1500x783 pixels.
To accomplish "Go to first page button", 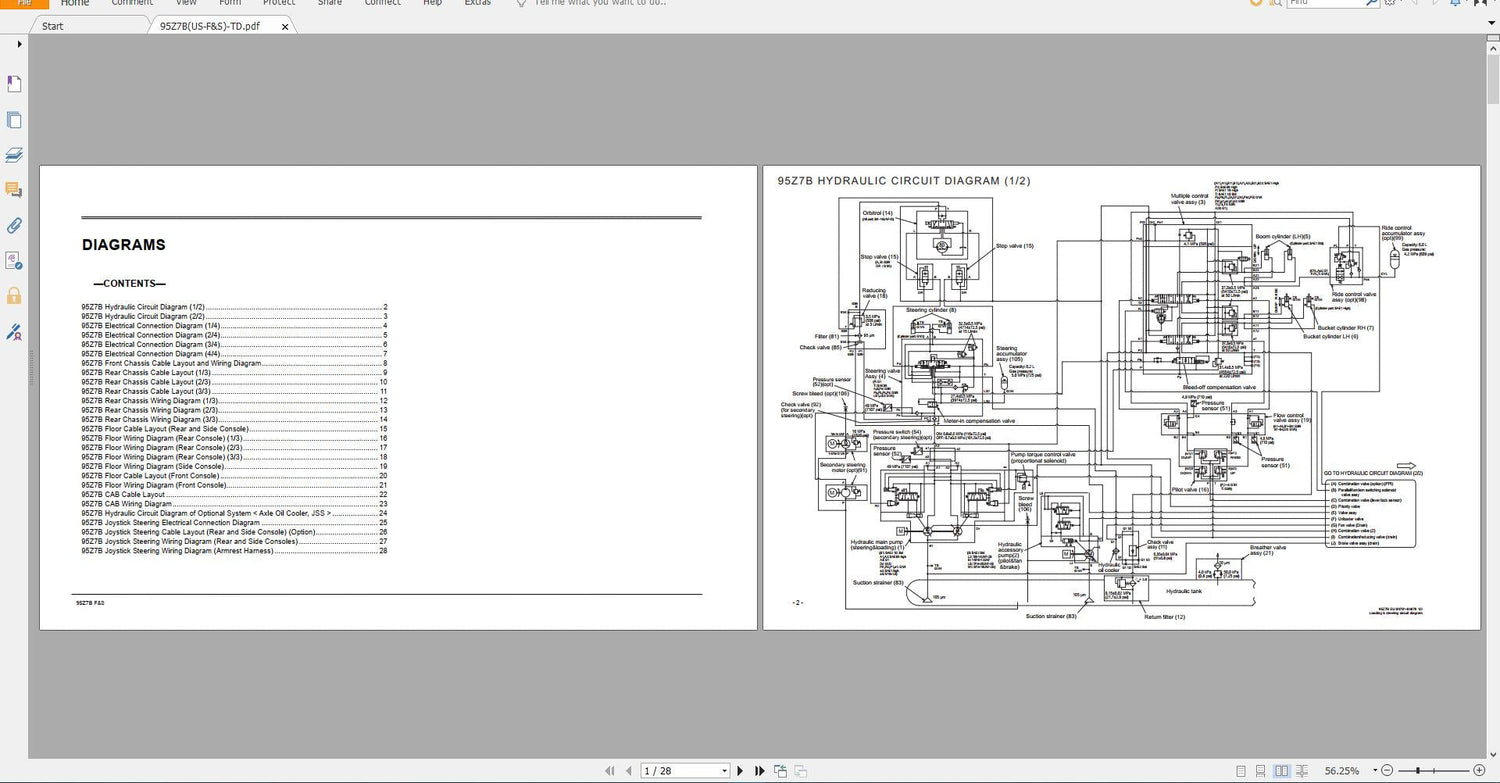I will (610, 771).
